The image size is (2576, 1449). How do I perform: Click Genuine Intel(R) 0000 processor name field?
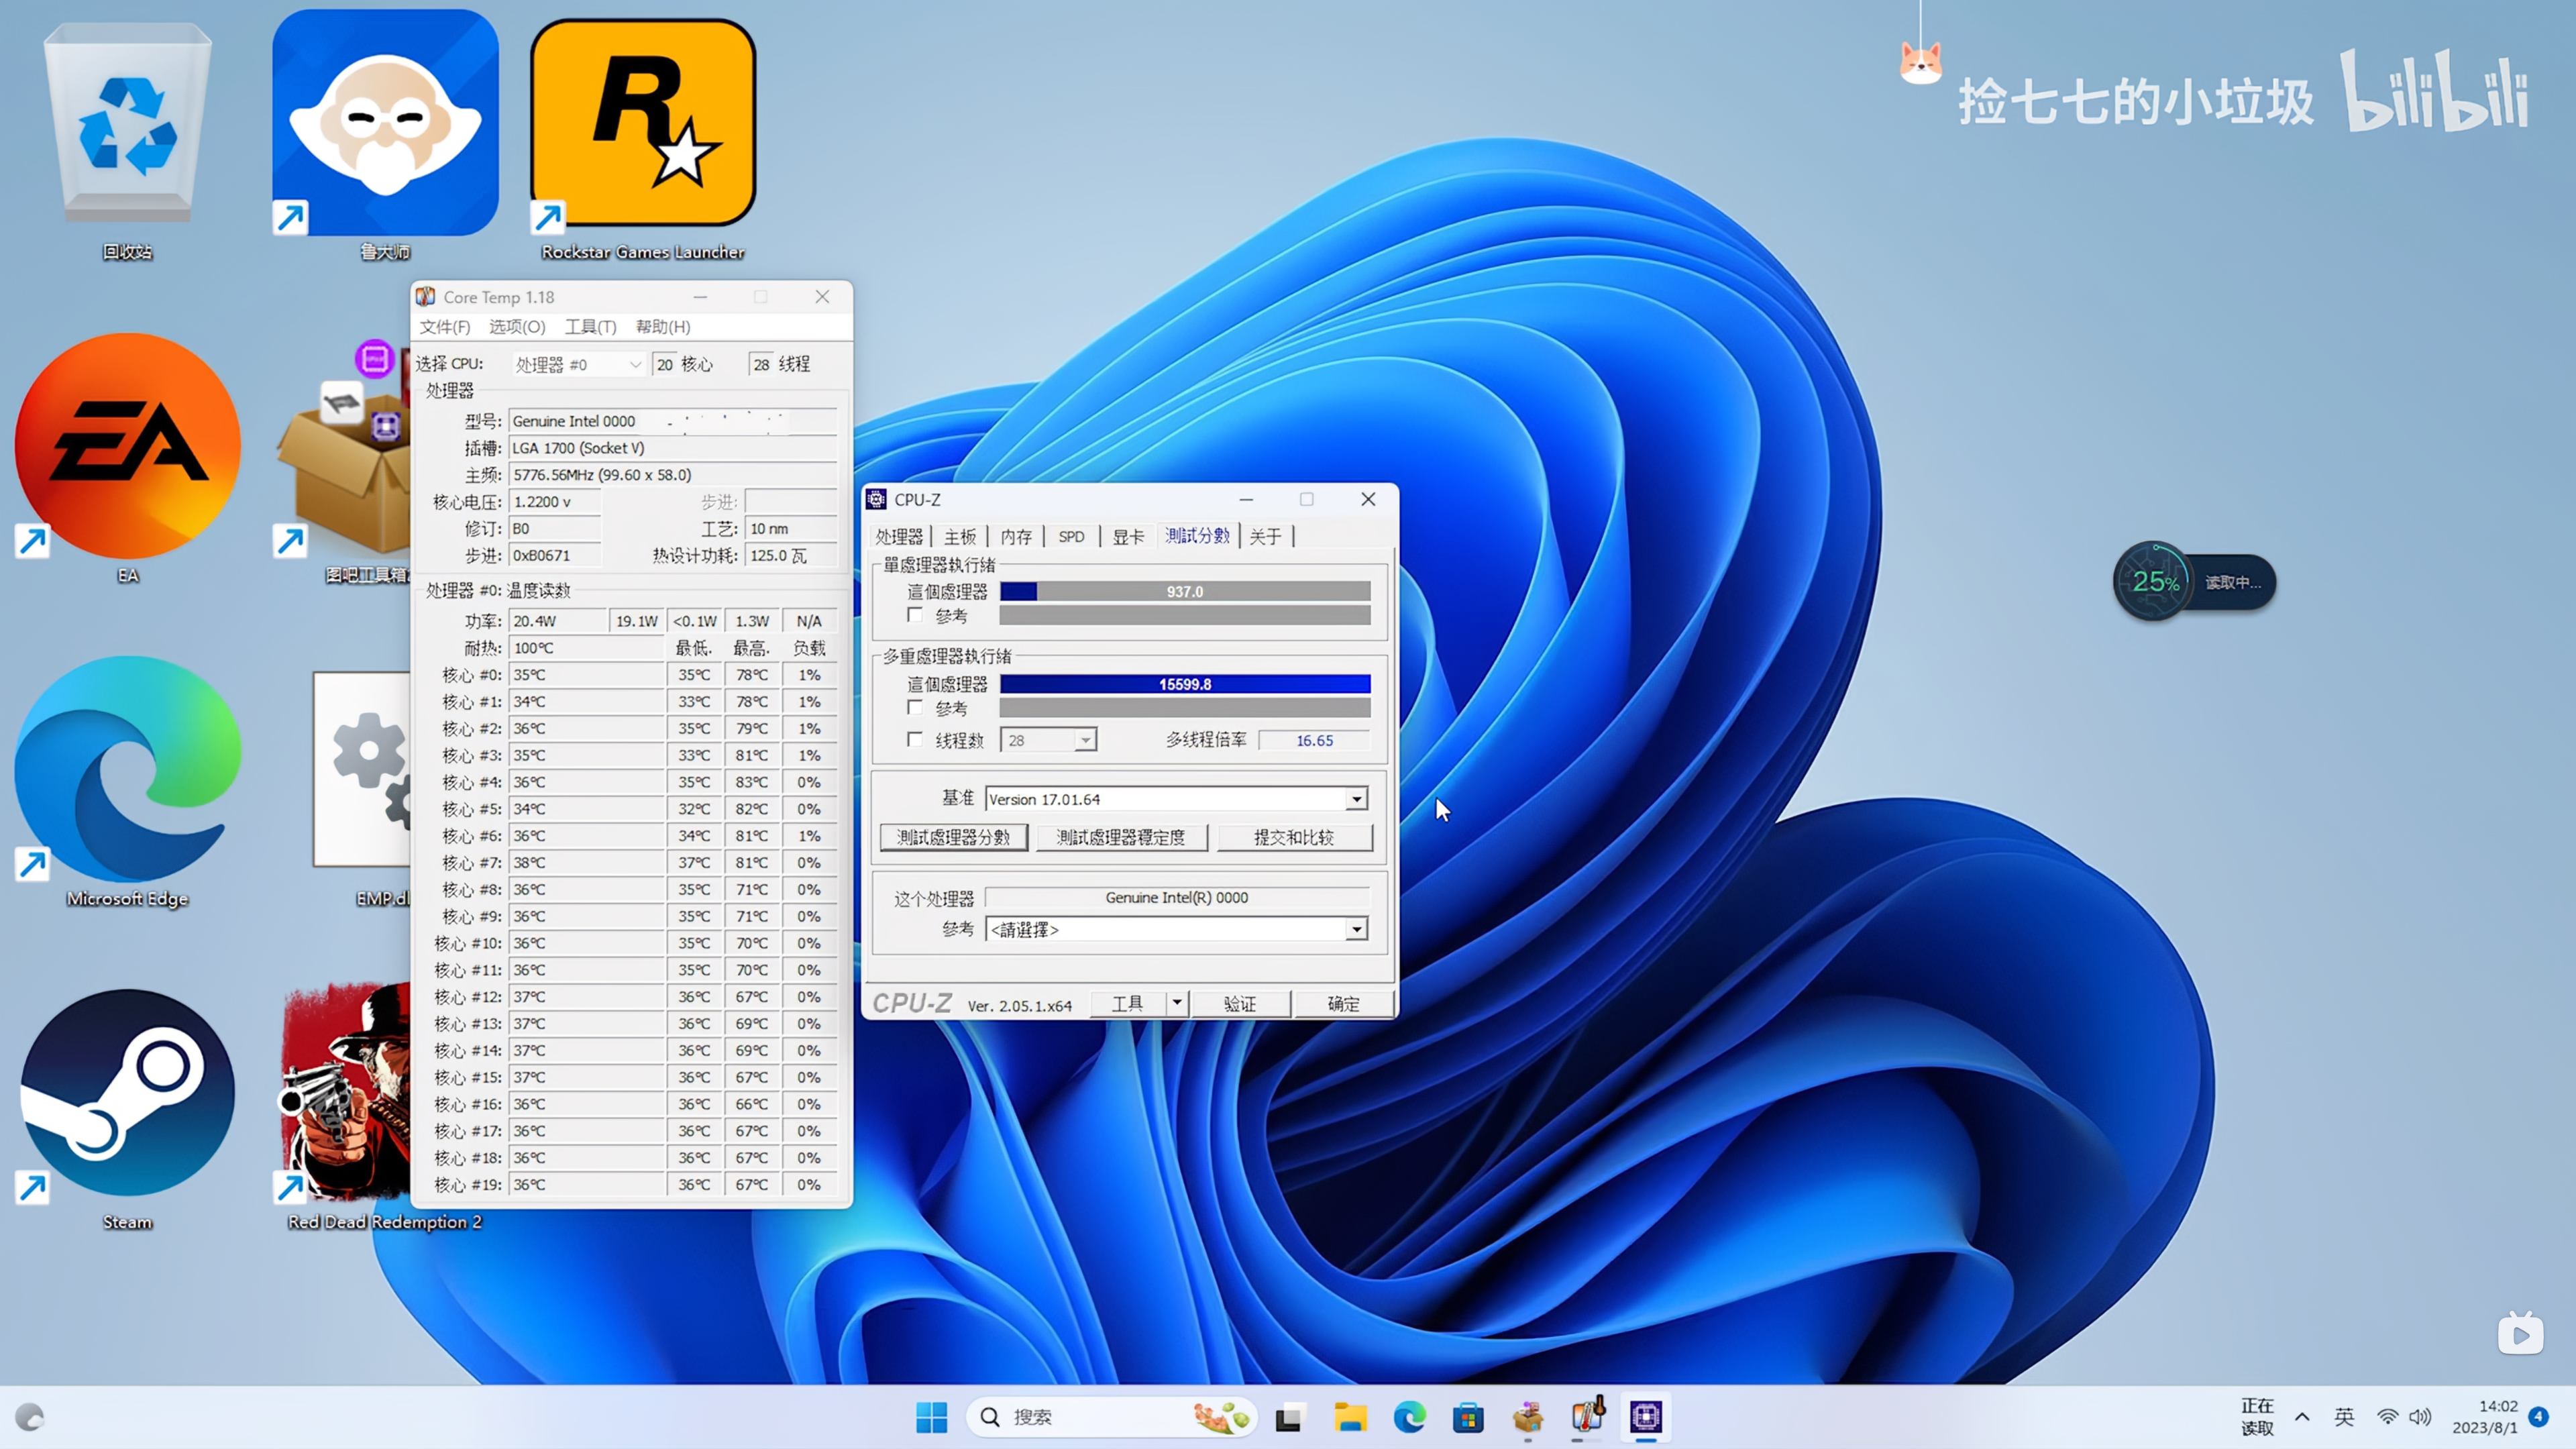1176,898
